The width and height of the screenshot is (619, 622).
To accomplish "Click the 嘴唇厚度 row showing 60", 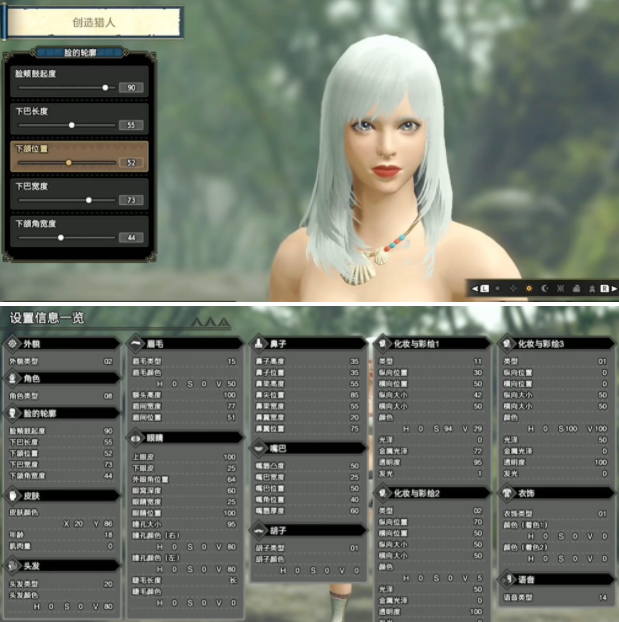I will pos(307,511).
